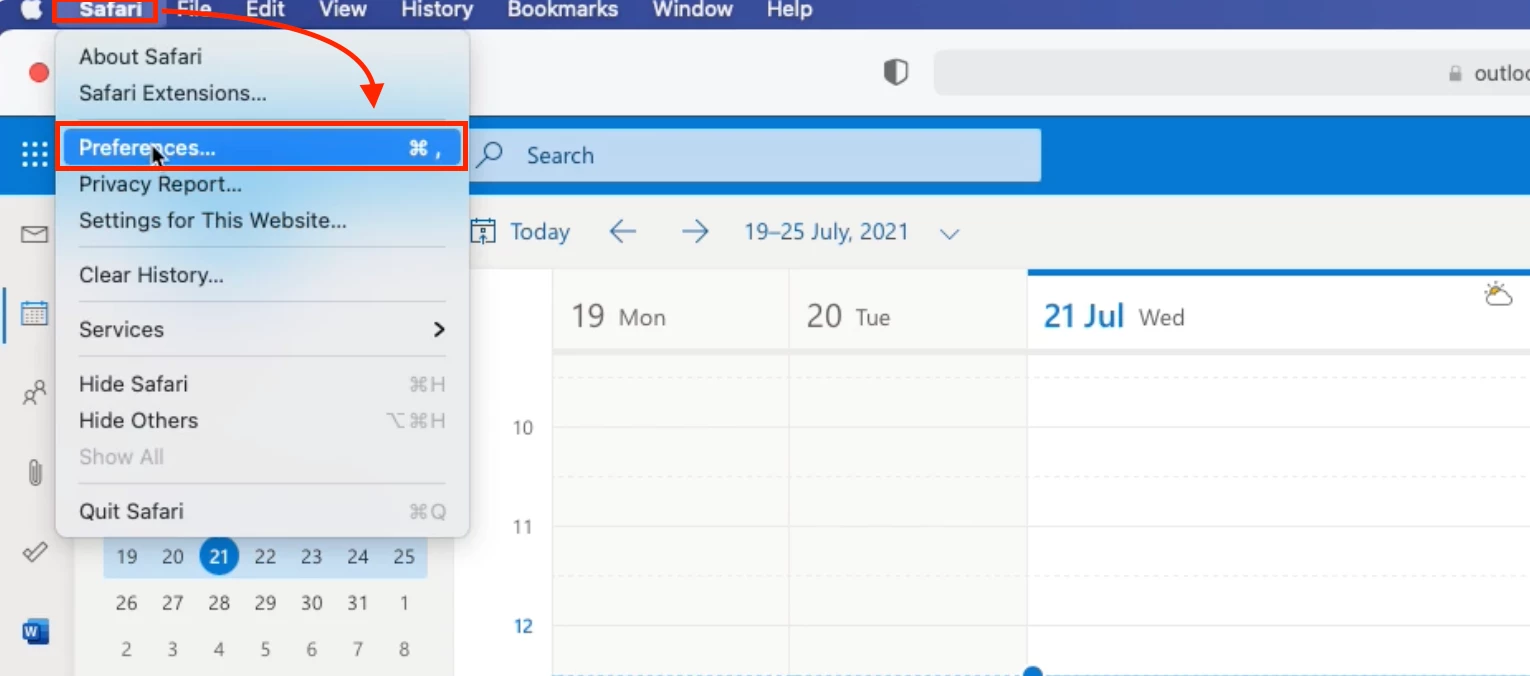Screen dimensions: 1530x676
Task: Open Privacy Report…
Action: (x=262, y=184)
